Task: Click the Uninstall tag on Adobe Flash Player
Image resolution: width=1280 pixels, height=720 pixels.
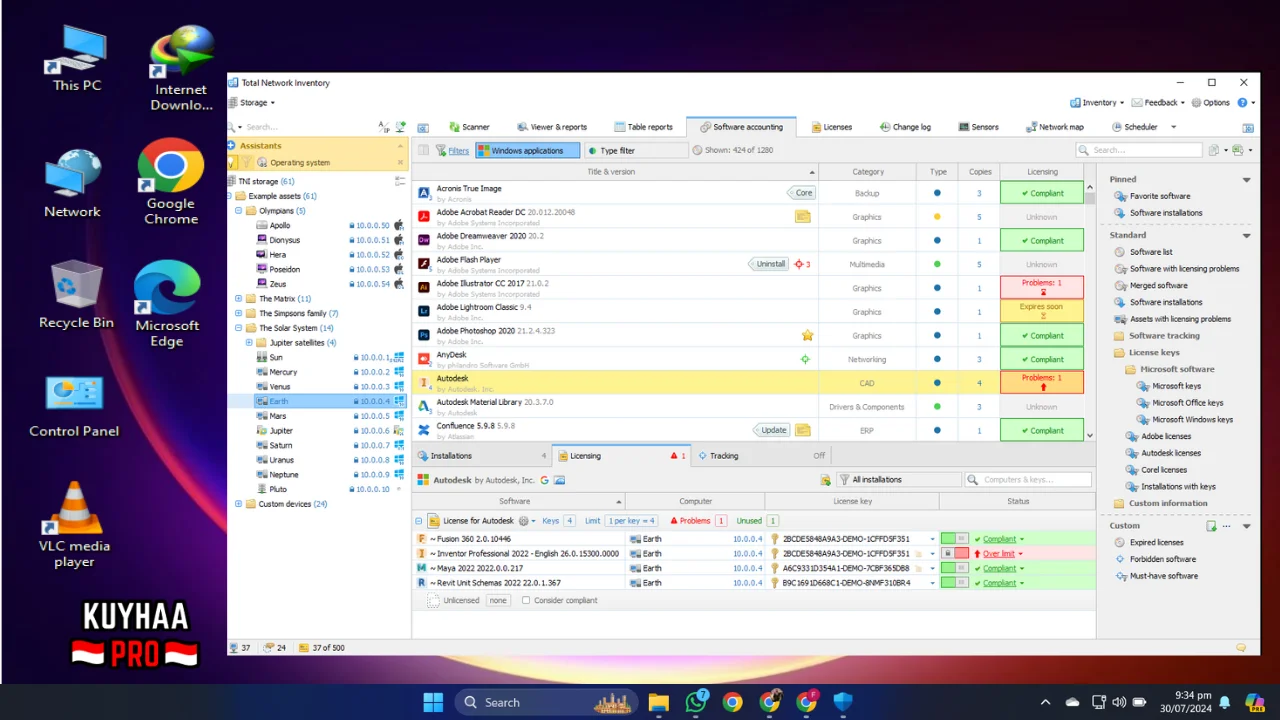Action: tap(767, 264)
